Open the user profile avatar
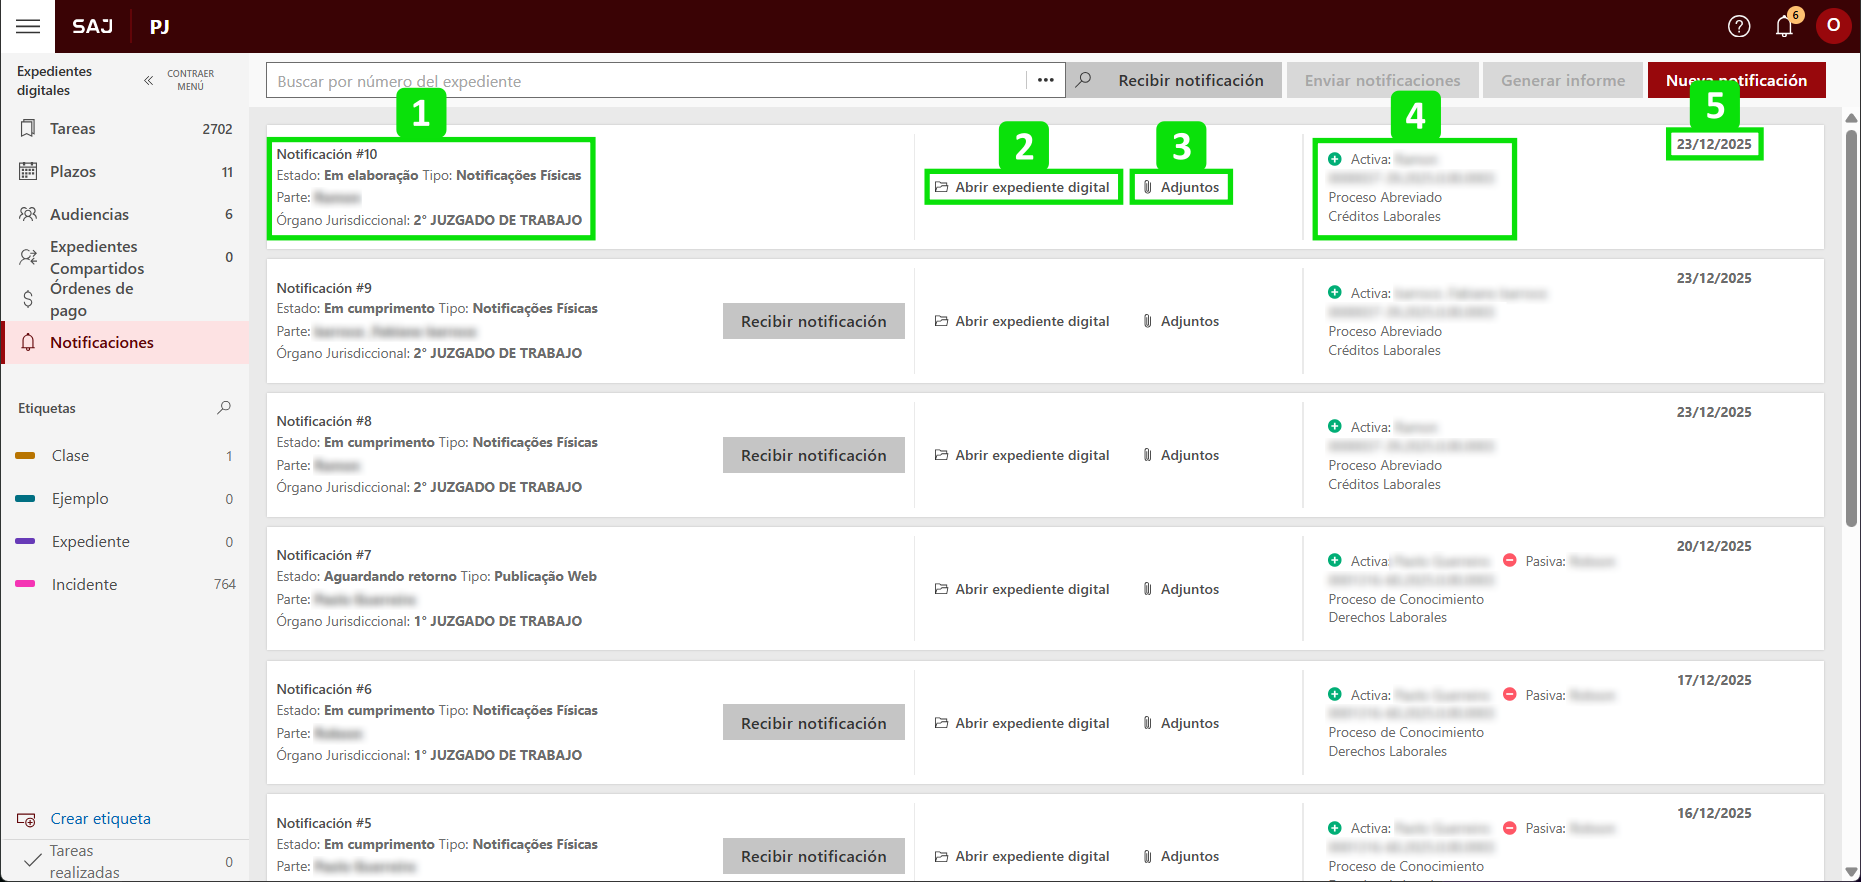The image size is (1861, 882). click(1833, 26)
